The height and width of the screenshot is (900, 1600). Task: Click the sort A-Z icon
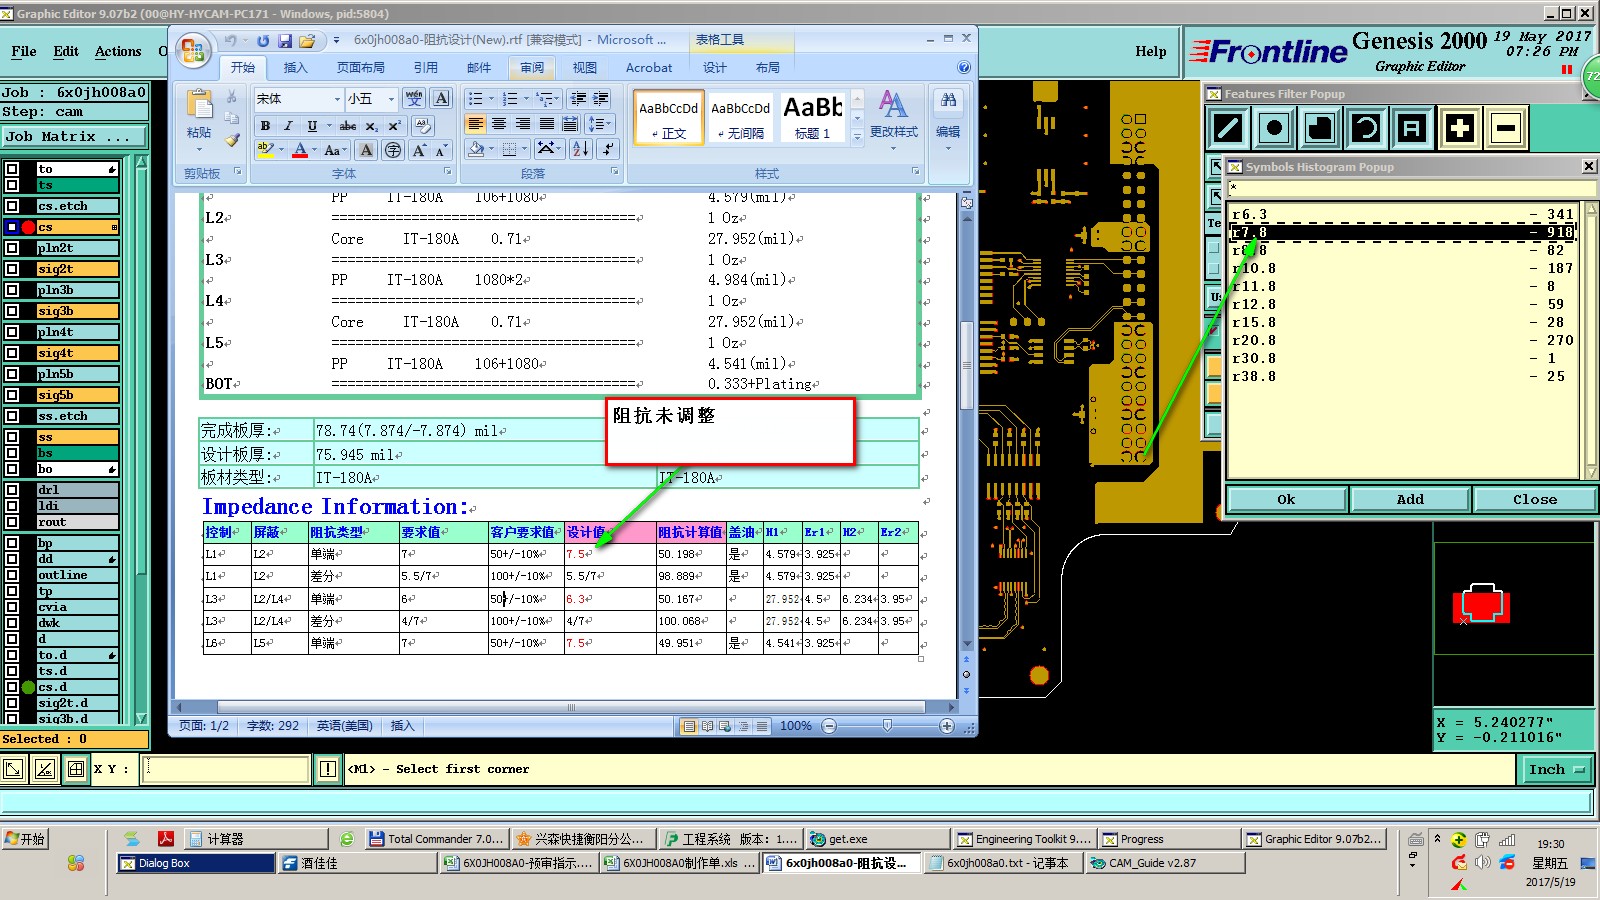tap(581, 150)
